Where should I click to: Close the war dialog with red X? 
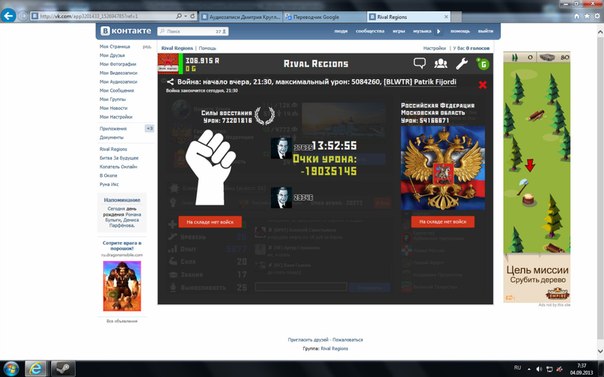pyautogui.click(x=482, y=85)
